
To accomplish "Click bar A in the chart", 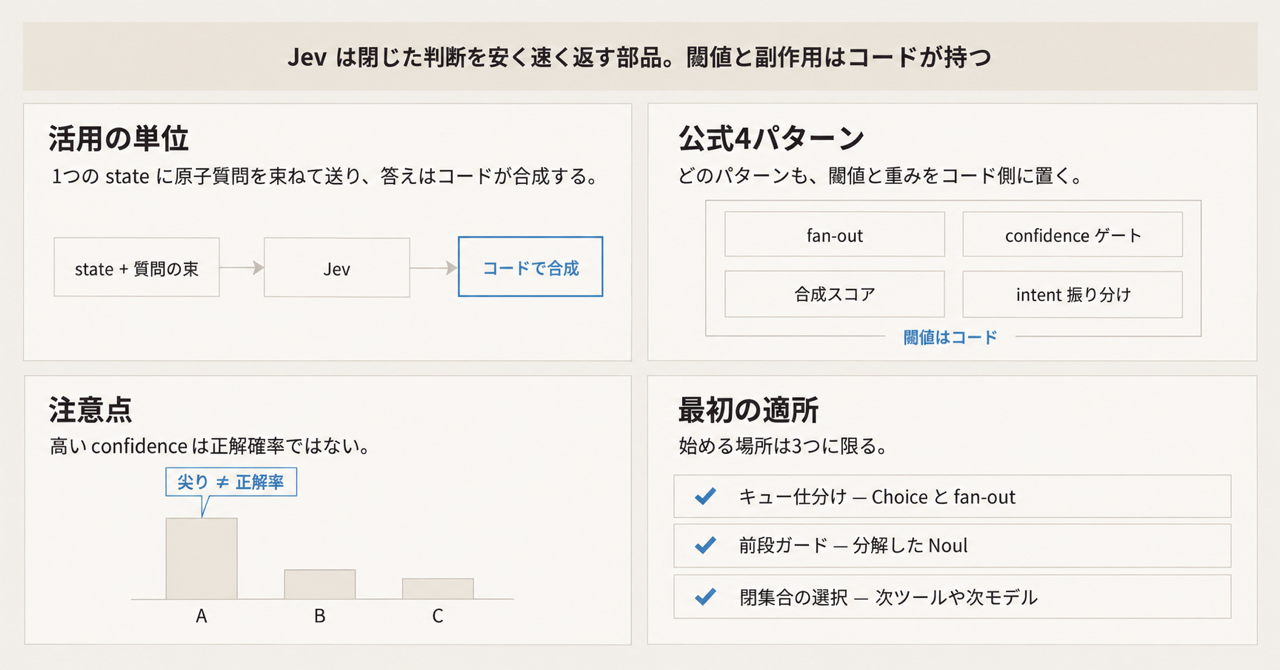I will coord(201,558).
